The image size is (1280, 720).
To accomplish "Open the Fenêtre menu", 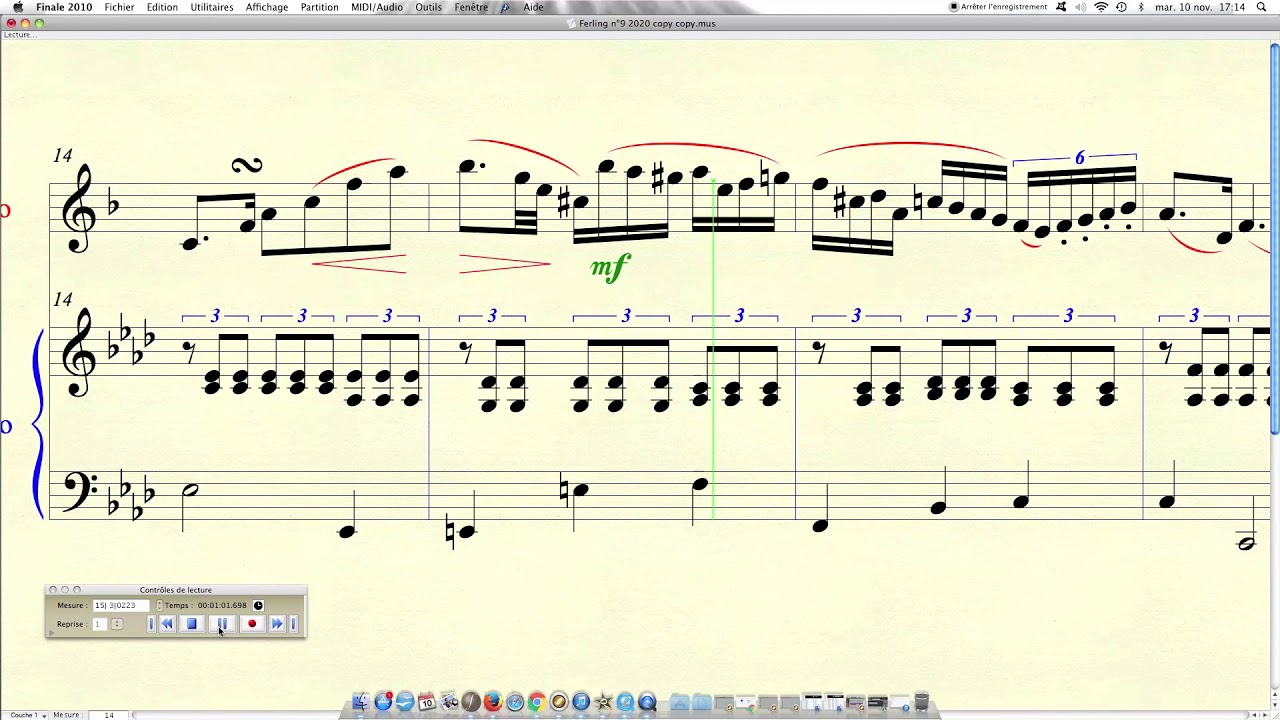I will pyautogui.click(x=471, y=7).
